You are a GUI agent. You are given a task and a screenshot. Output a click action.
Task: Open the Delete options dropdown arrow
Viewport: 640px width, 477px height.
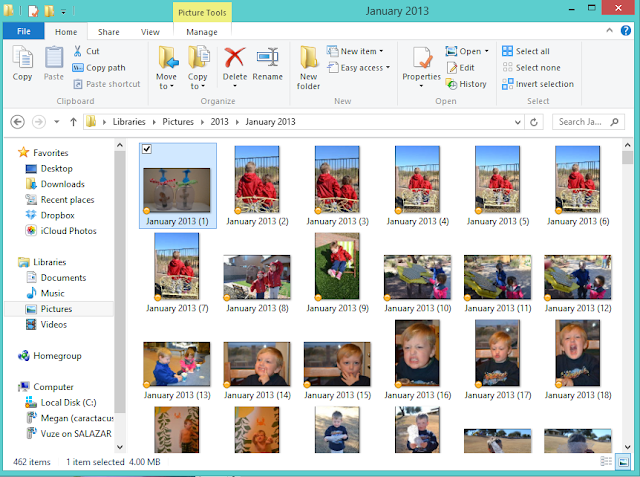pyautogui.click(x=235, y=86)
